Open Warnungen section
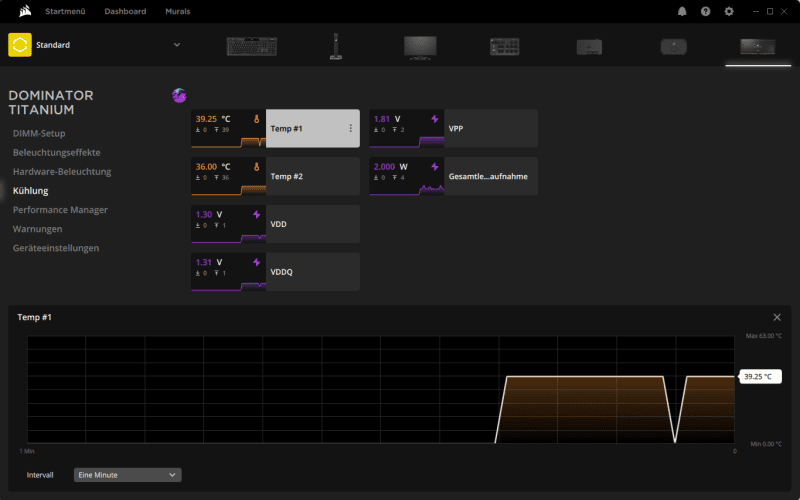Screen dimensions: 800x500 click(x=38, y=229)
